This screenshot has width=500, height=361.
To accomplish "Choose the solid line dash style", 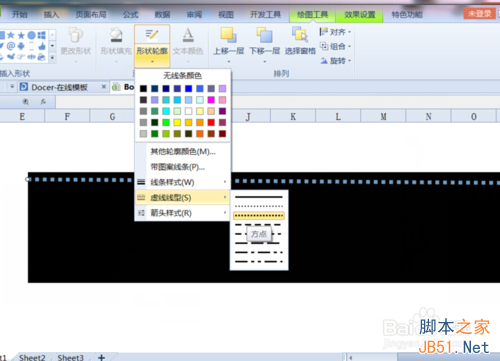I will 259,197.
